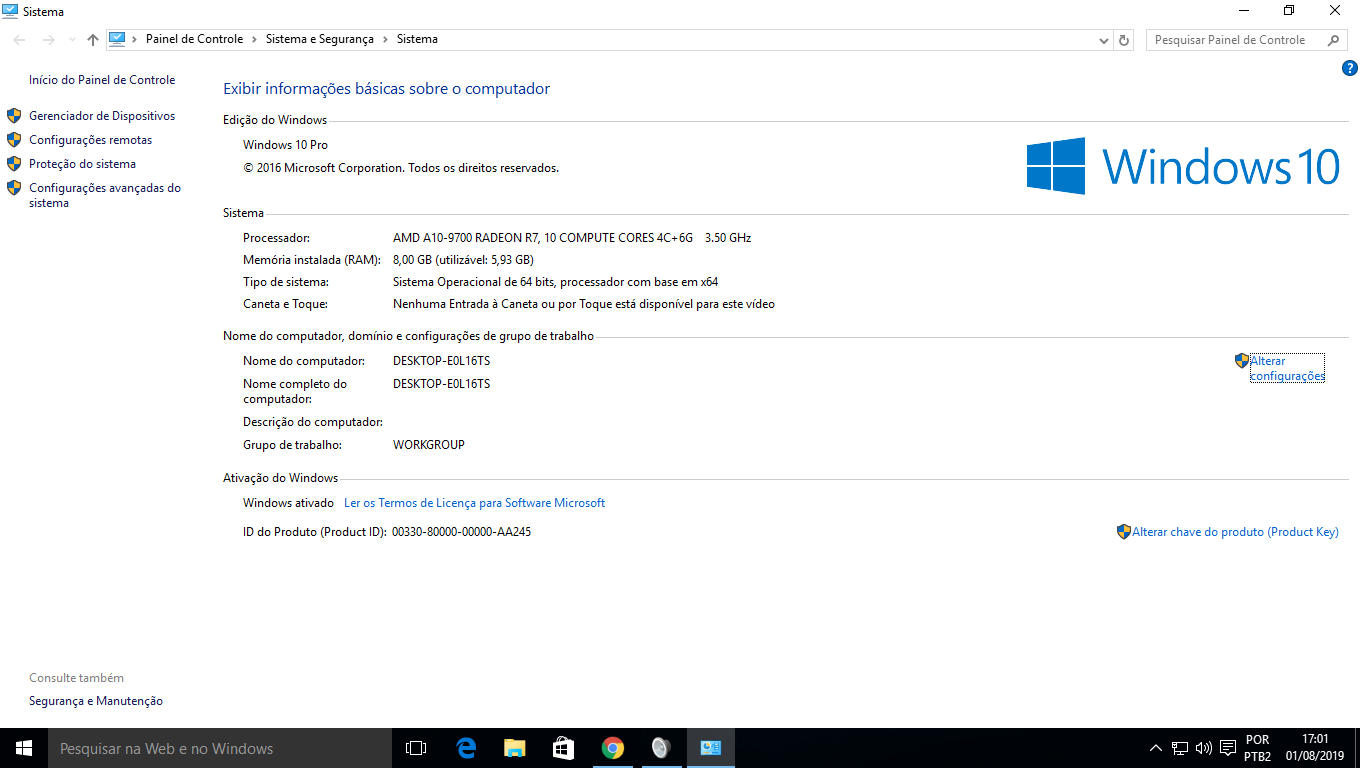Click the Control Panel taskbar button
This screenshot has height=768, width=1360.
click(x=711, y=748)
